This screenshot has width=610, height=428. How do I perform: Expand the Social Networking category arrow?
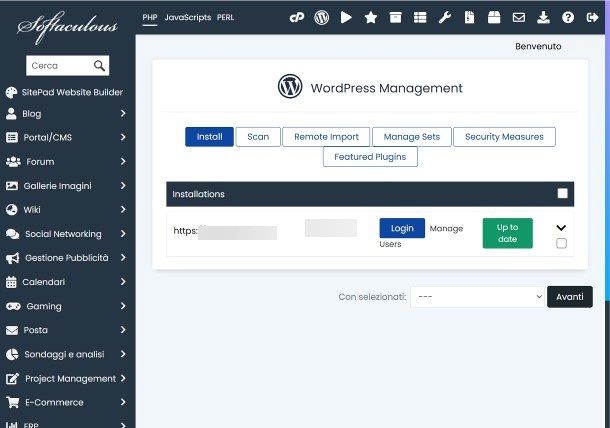[x=123, y=233]
